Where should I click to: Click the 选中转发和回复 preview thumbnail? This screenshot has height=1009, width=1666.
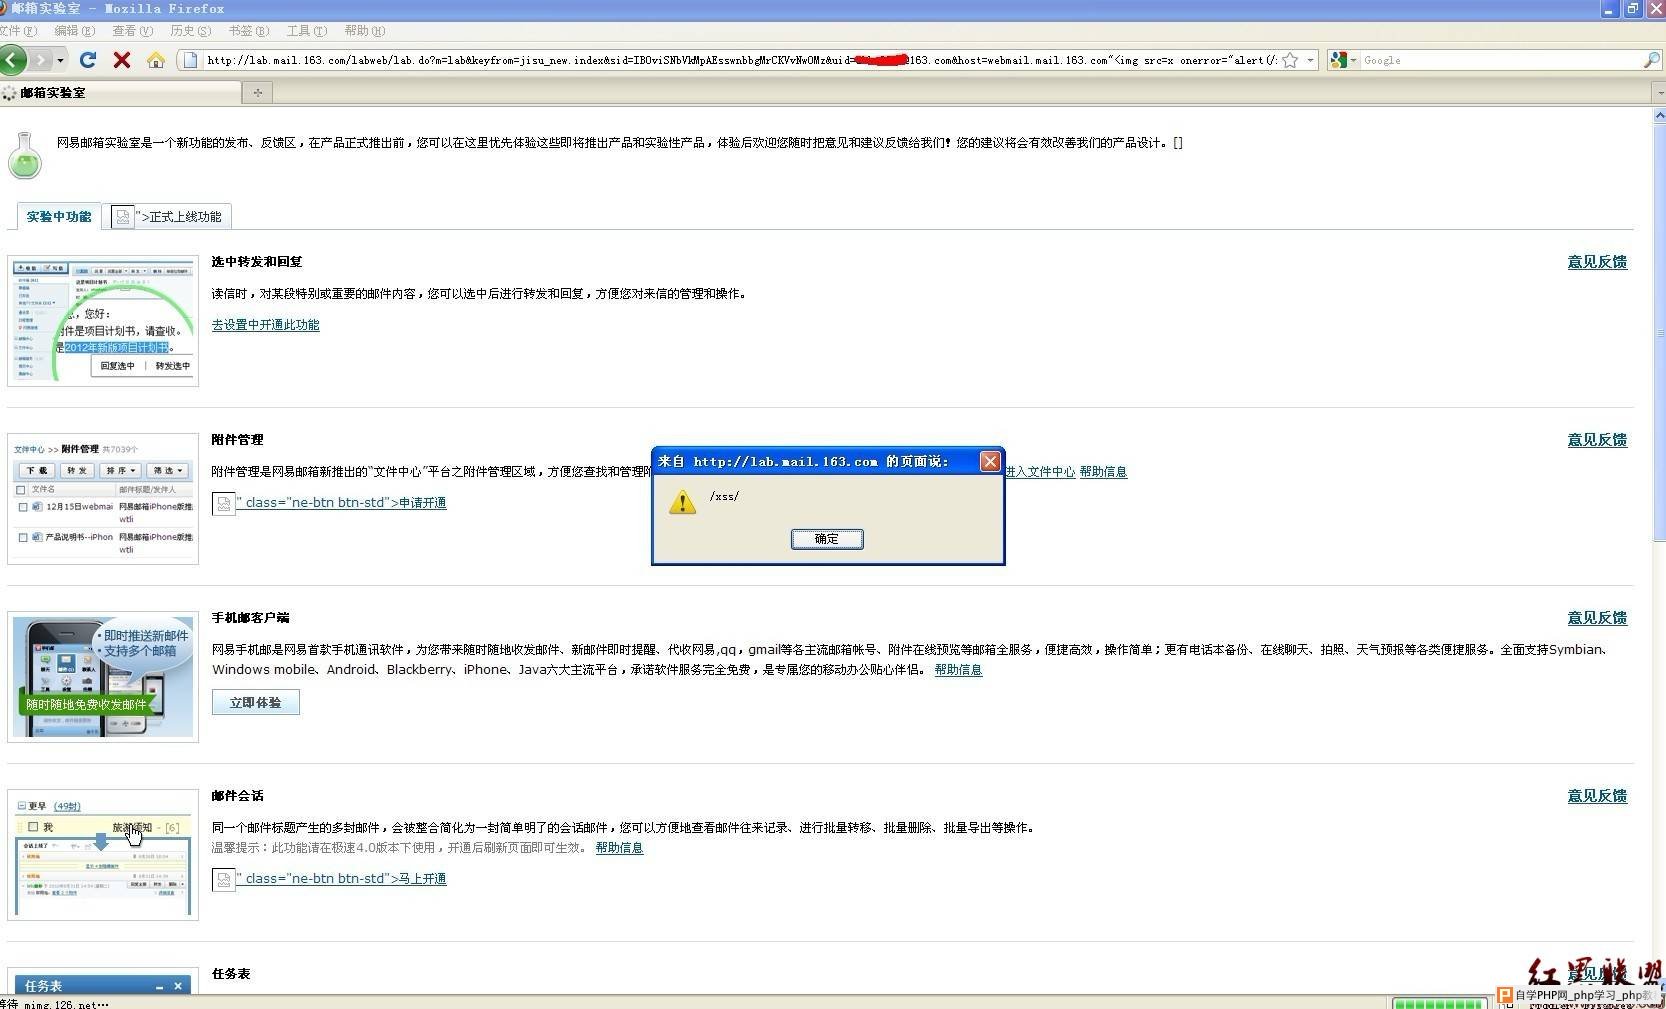(103, 321)
